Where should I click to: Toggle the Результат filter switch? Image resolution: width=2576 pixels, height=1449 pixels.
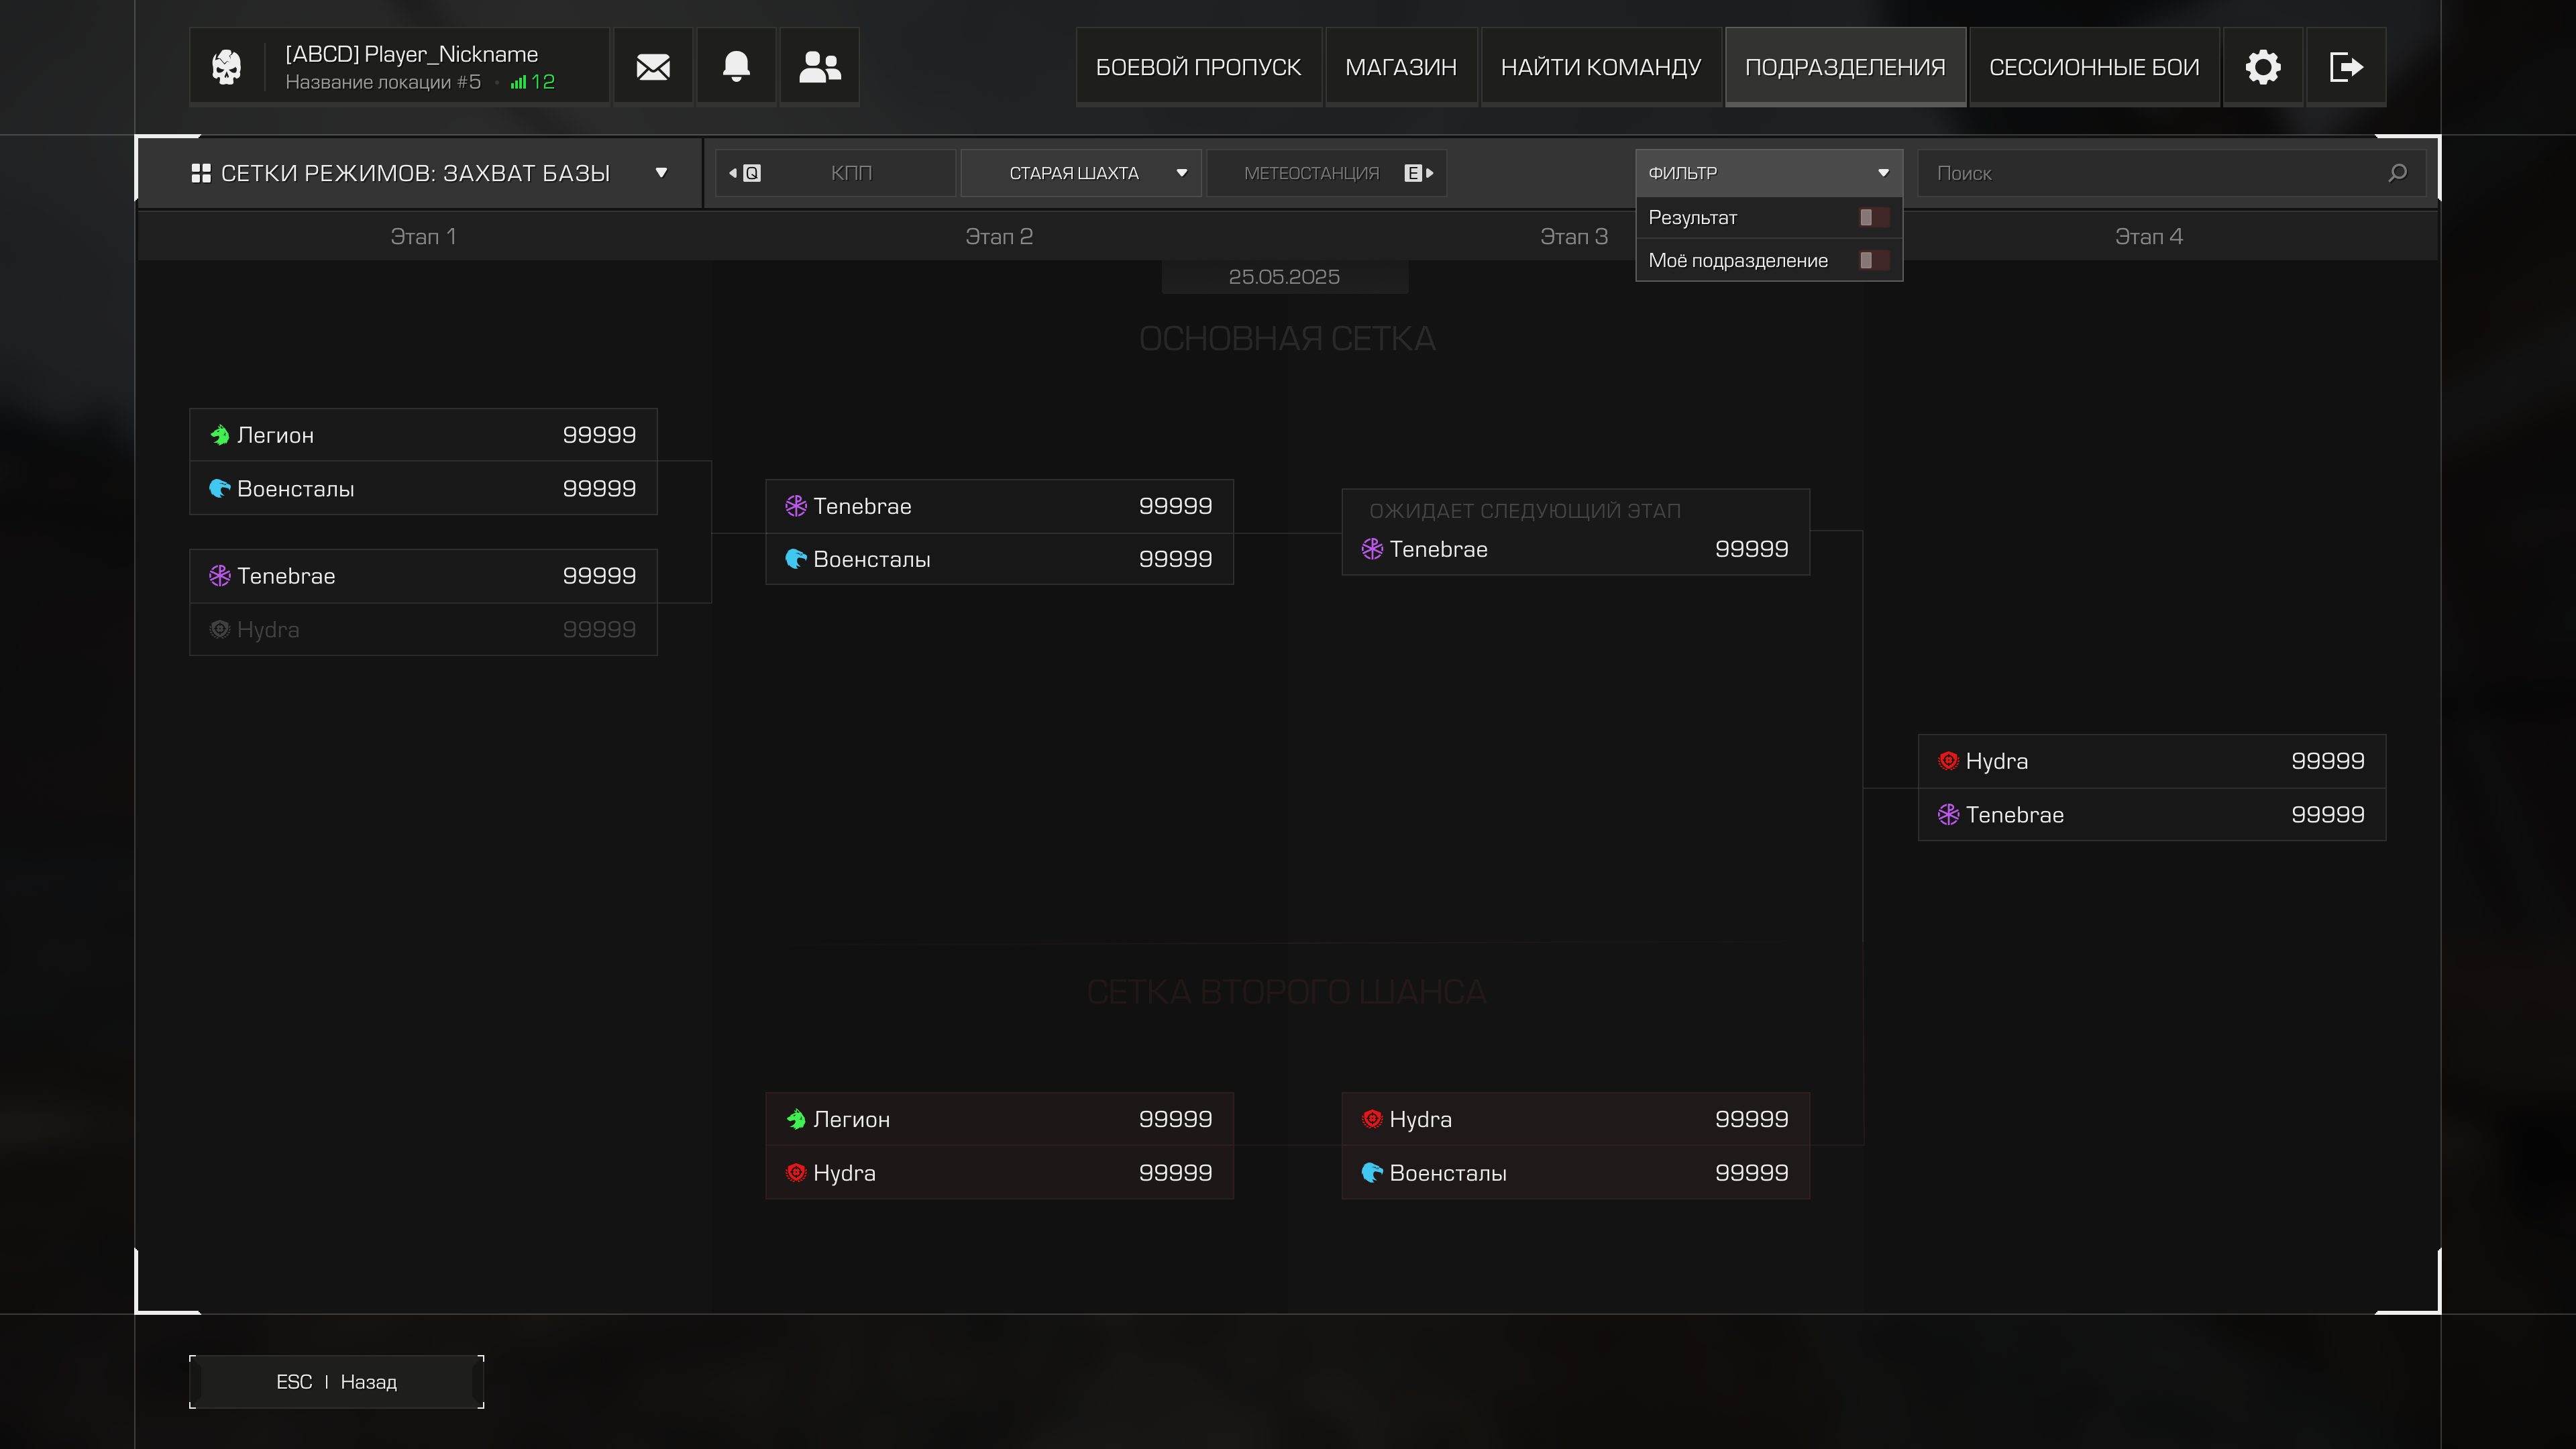pyautogui.click(x=1872, y=217)
